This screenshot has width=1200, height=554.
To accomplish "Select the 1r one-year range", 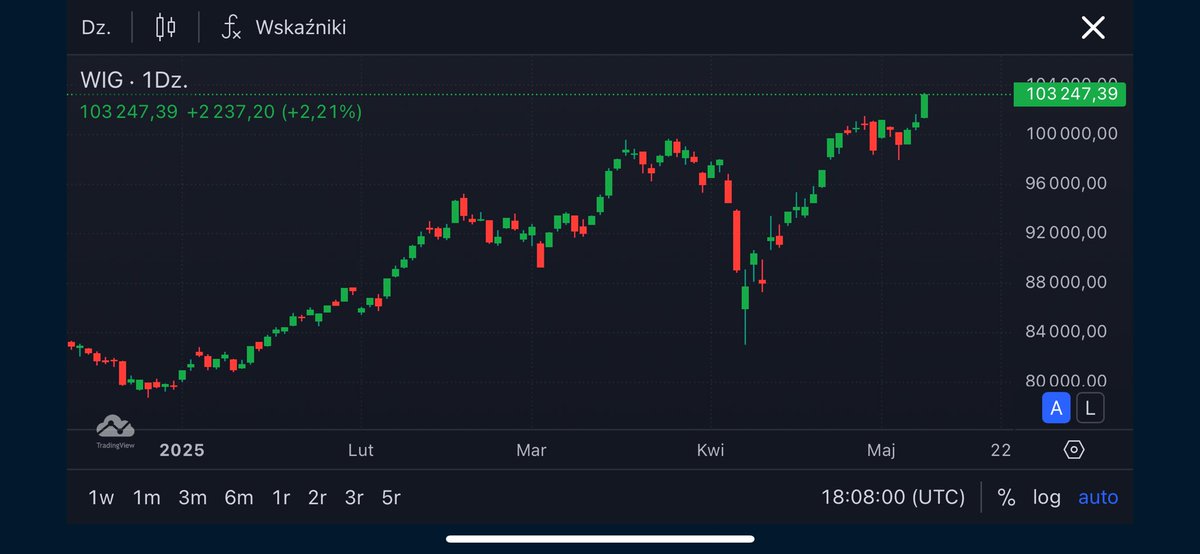I will [282, 497].
